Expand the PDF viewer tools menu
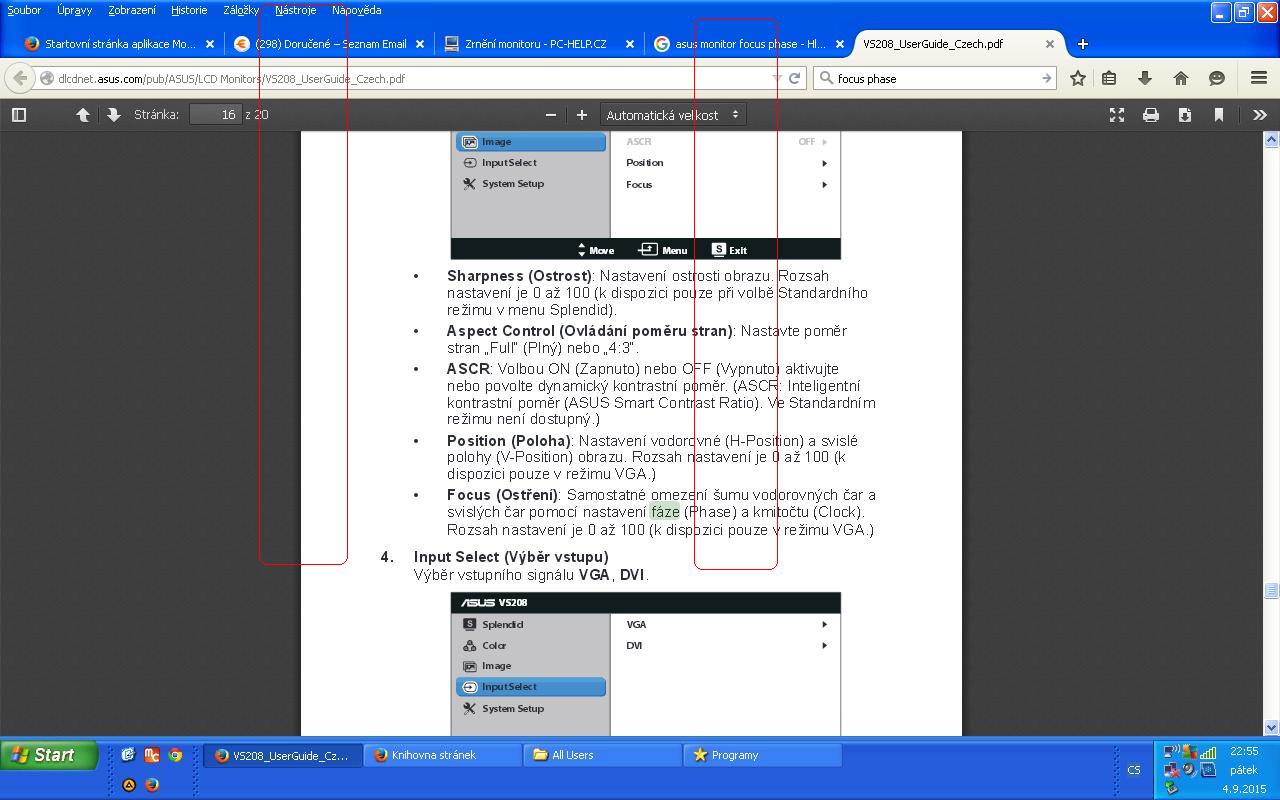The image size is (1280, 800). (x=1260, y=115)
